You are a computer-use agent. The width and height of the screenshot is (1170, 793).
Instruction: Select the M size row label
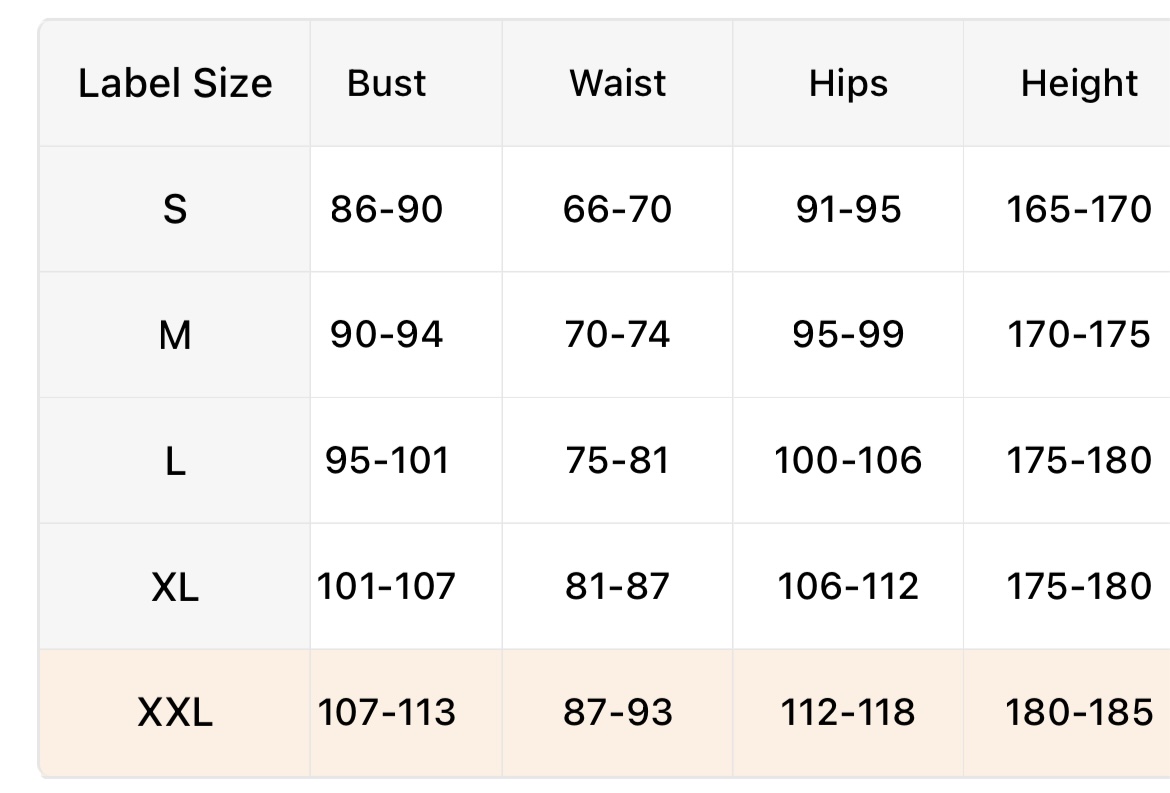tap(175, 335)
